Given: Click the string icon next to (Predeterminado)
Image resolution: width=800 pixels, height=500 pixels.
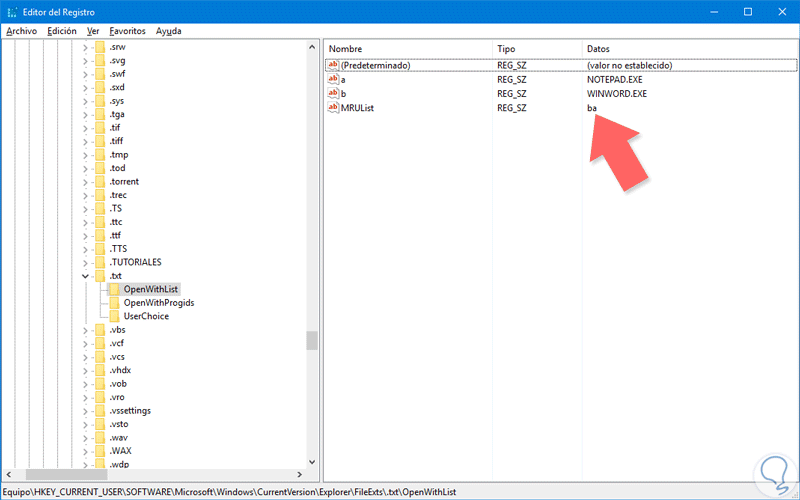Looking at the screenshot, I should tap(333, 65).
